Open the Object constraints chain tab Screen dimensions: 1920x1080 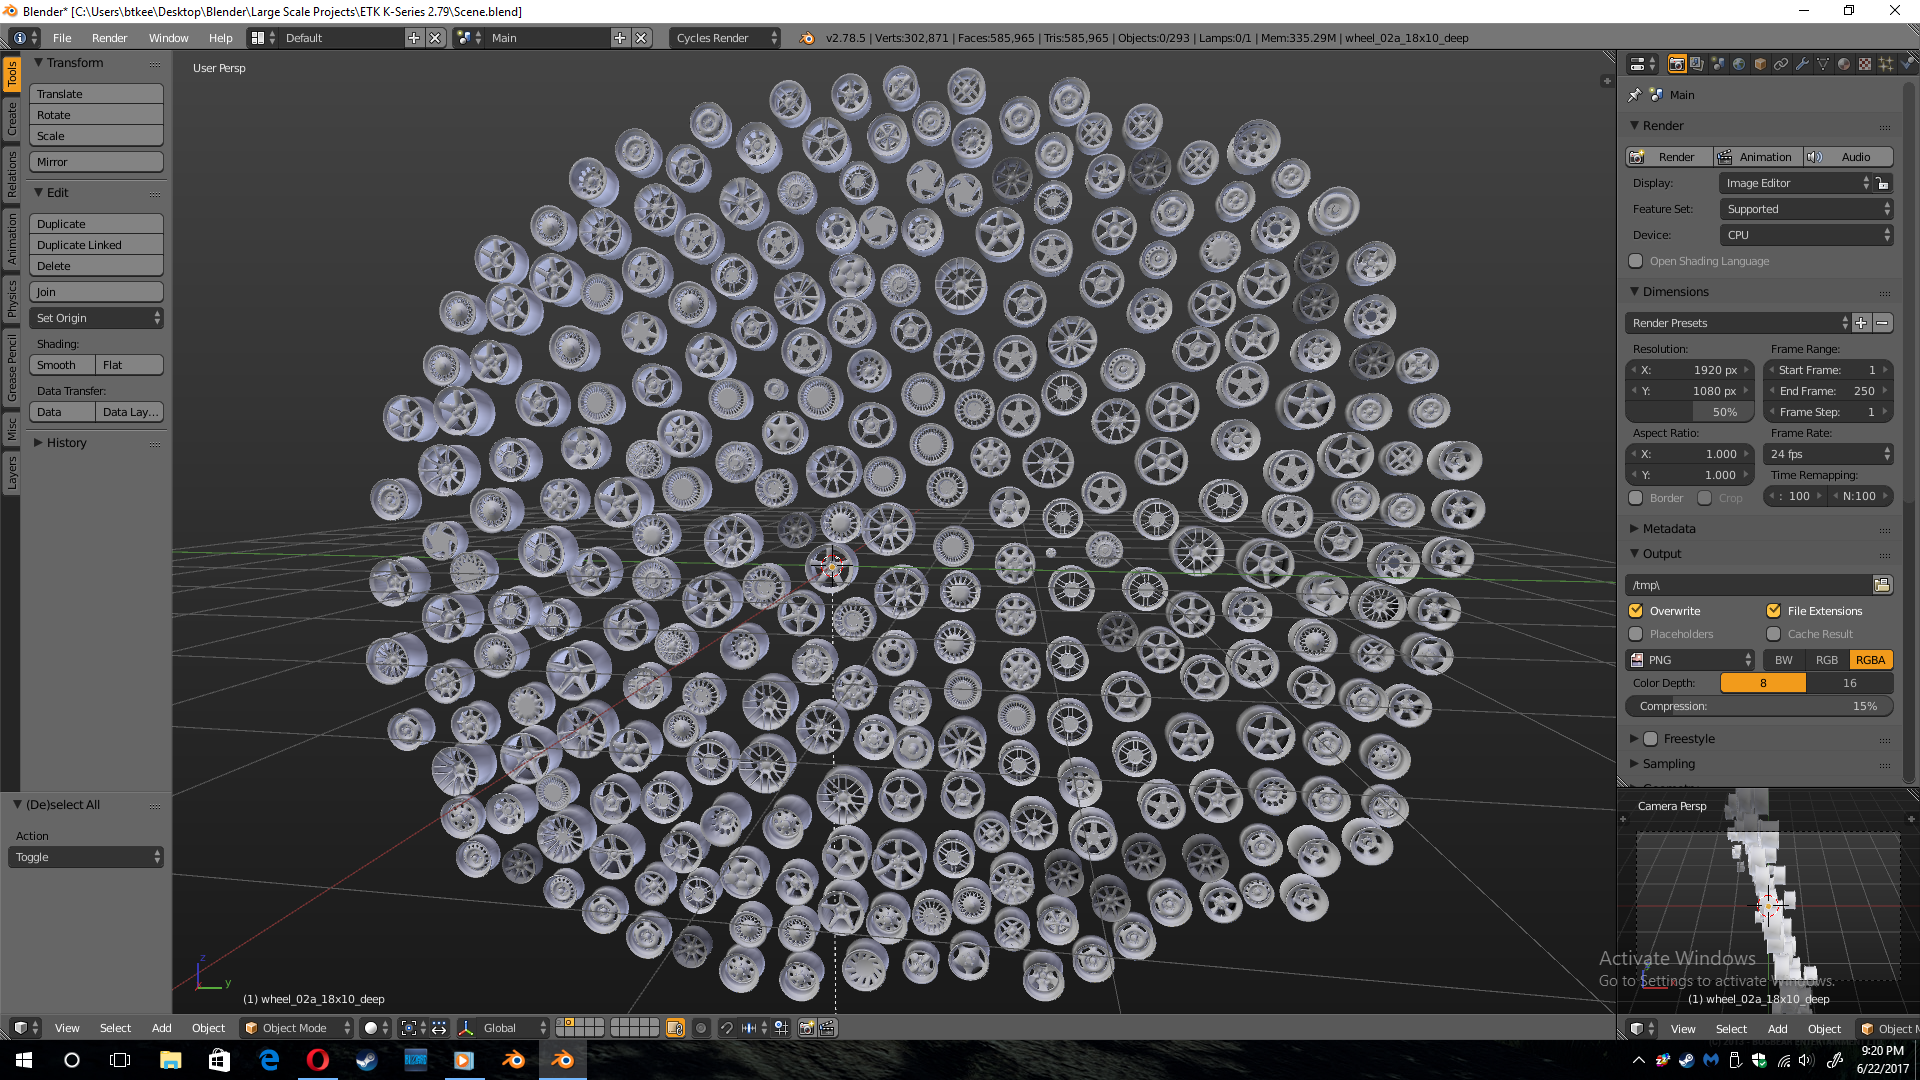tap(1781, 64)
